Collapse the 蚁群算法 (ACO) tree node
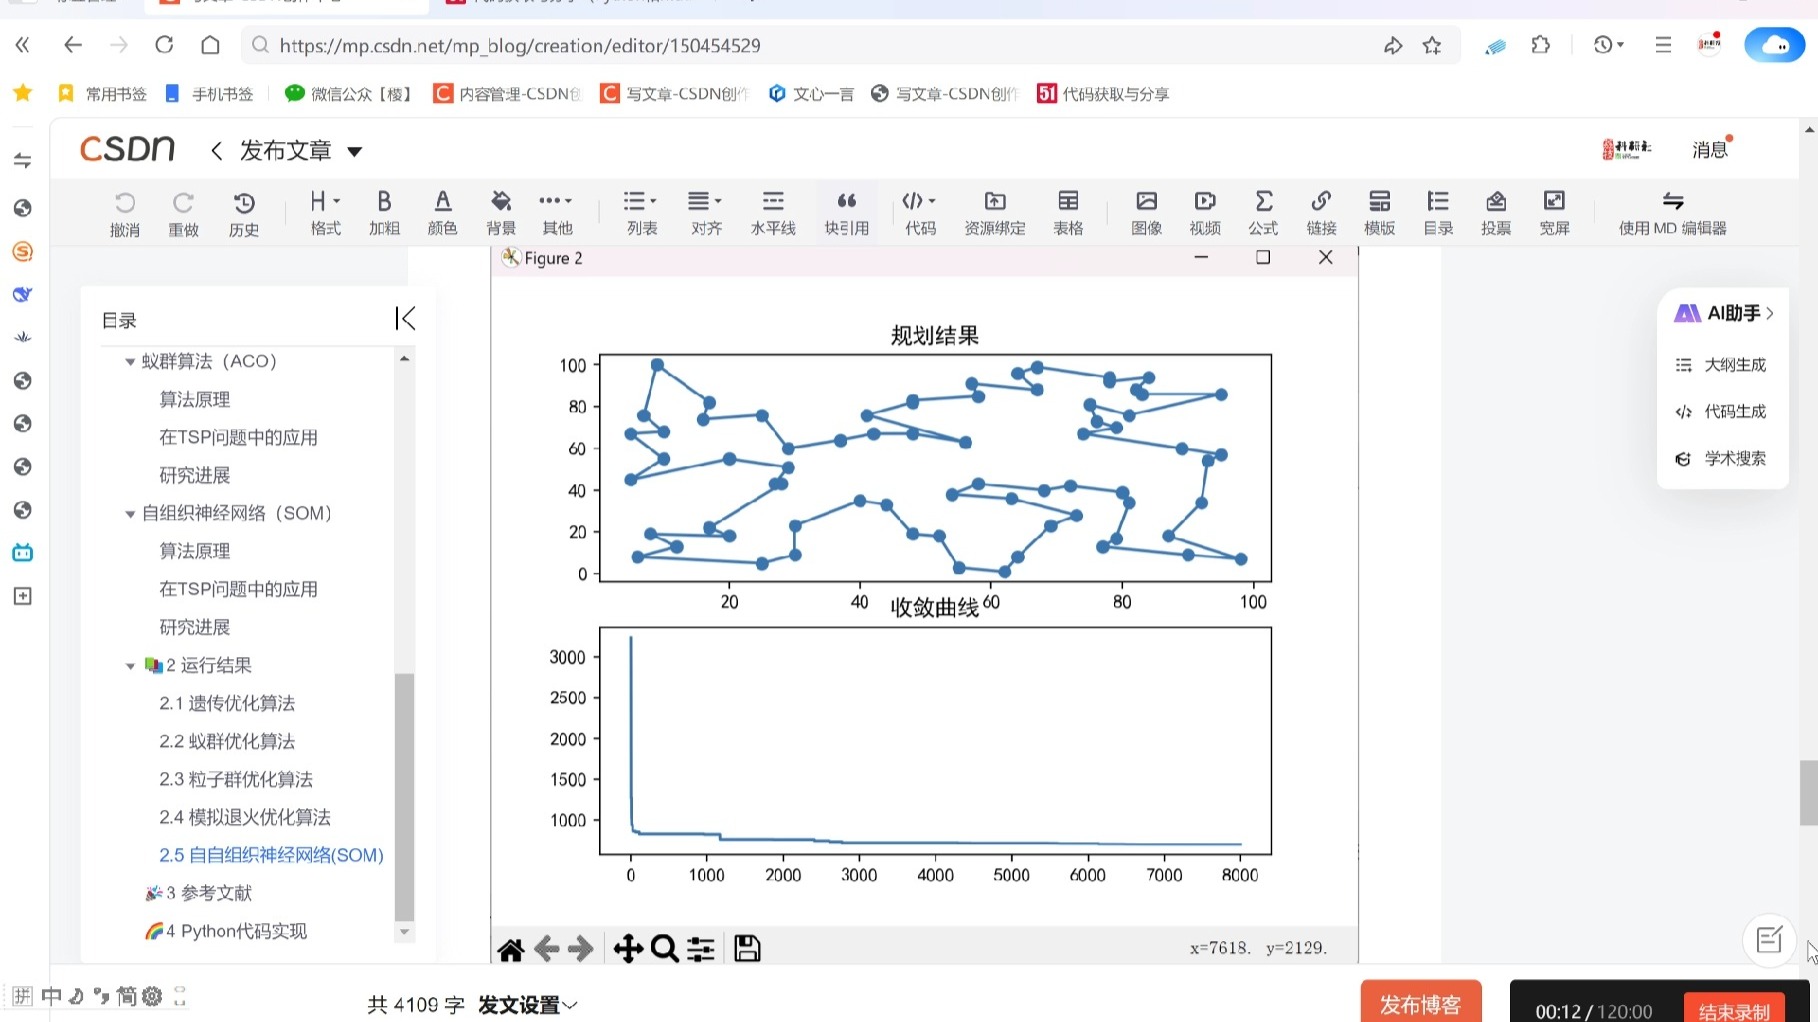This screenshot has width=1818, height=1022. tap(130, 362)
